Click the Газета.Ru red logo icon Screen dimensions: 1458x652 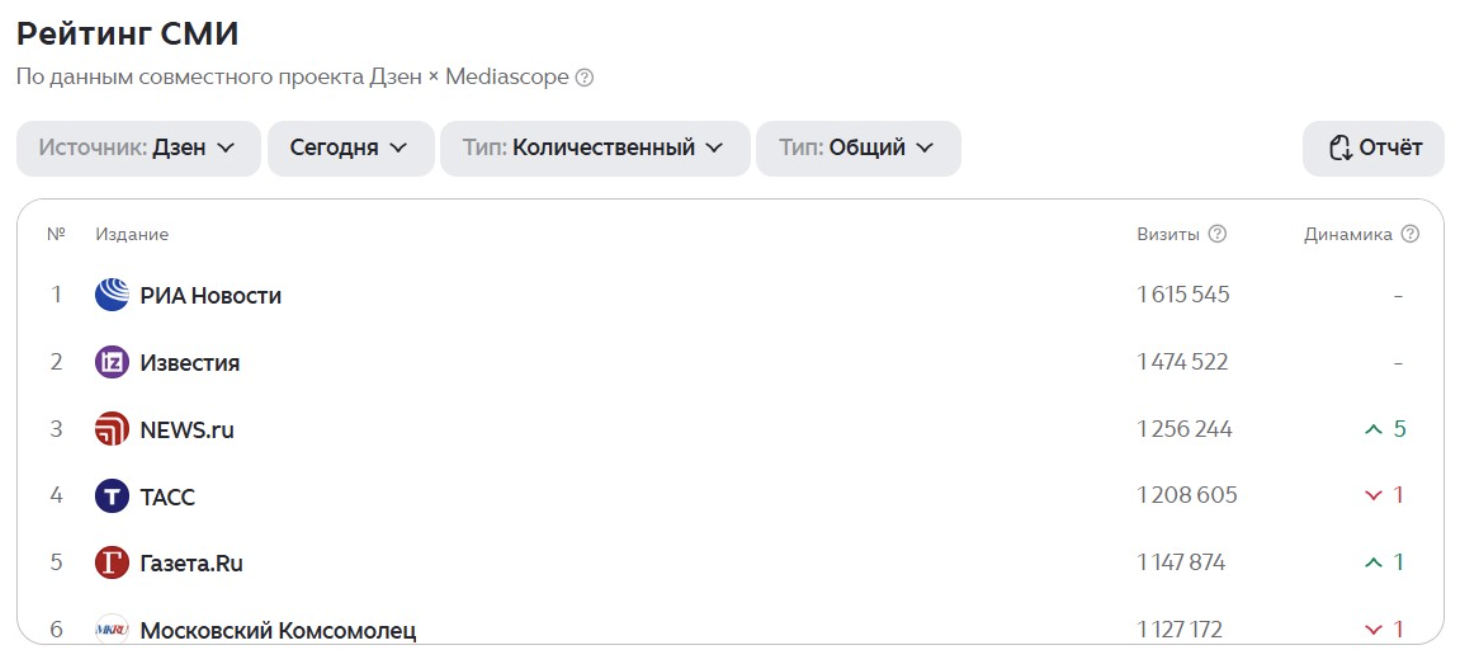pyautogui.click(x=112, y=563)
